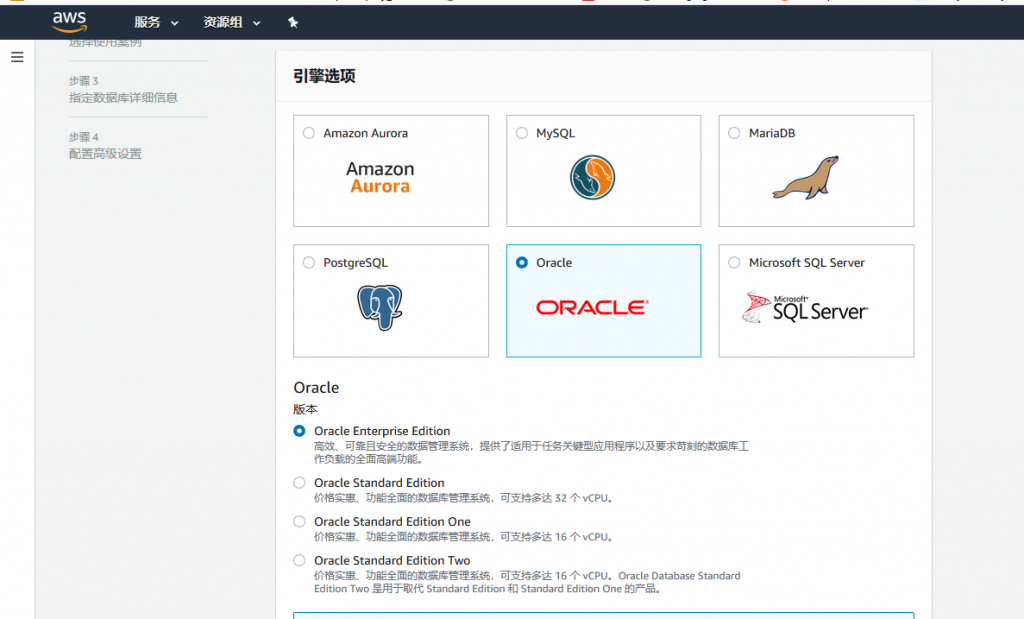The image size is (1024, 619).
Task: Select the MySQL engine radio button
Action: [x=521, y=133]
